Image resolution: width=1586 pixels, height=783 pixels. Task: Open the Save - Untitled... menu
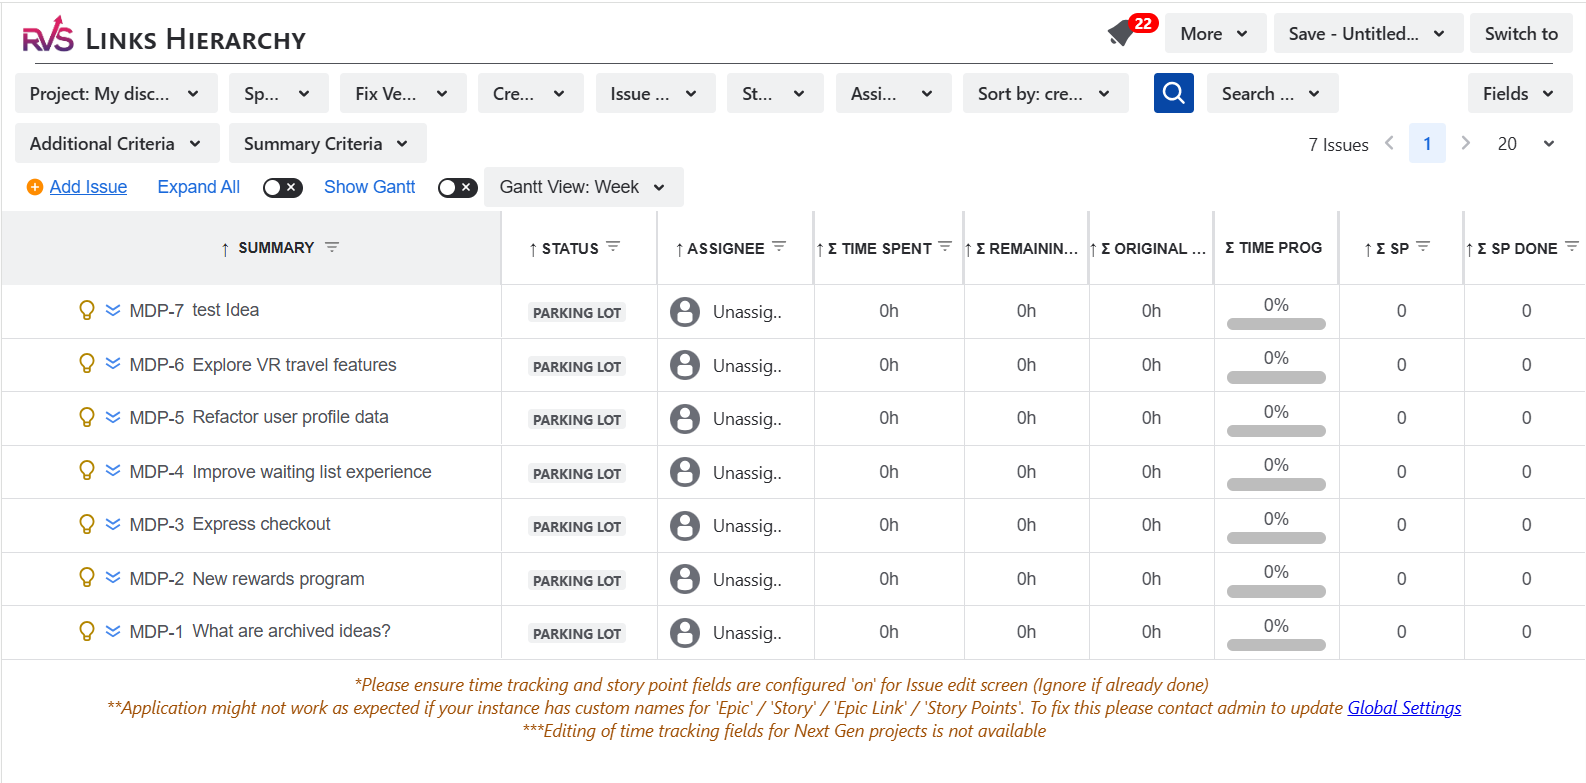[x=1369, y=33]
